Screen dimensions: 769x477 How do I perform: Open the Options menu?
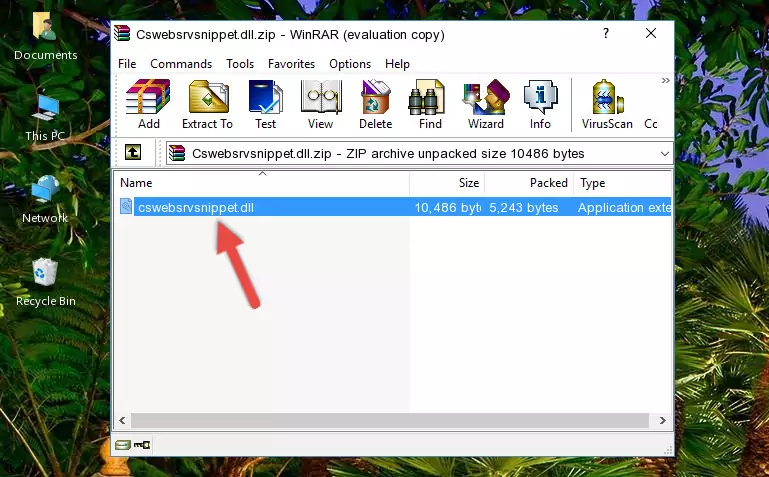tap(350, 64)
